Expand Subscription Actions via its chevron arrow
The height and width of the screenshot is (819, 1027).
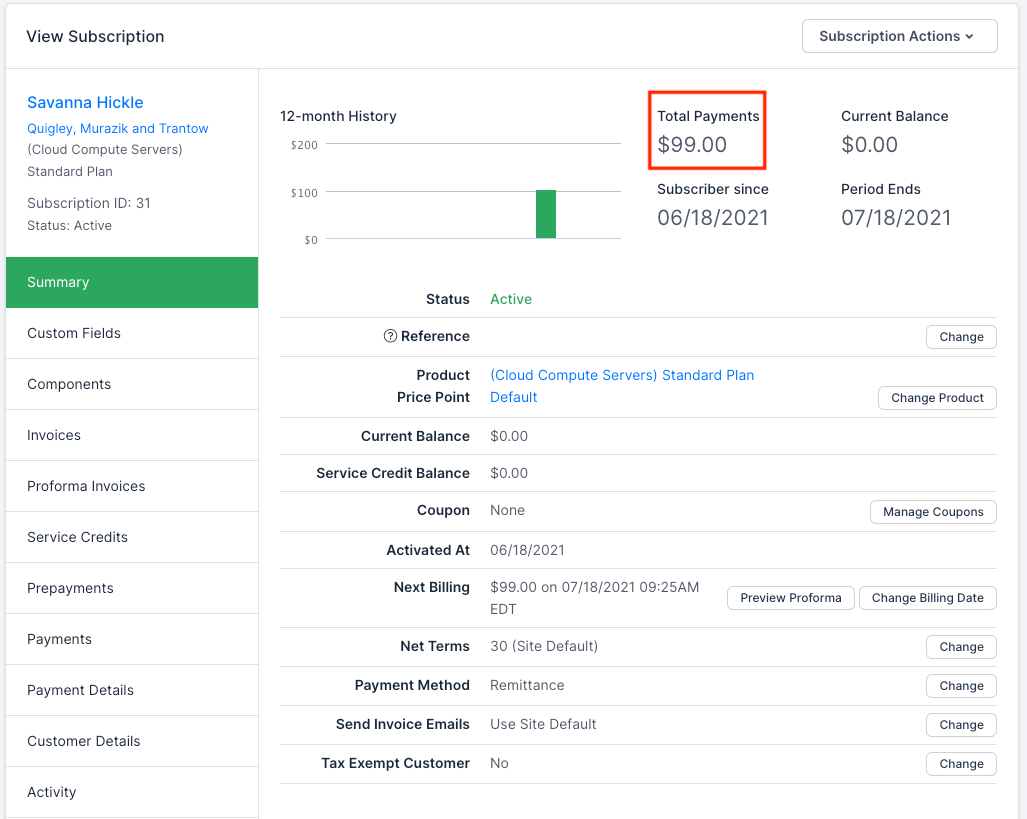tap(971, 36)
